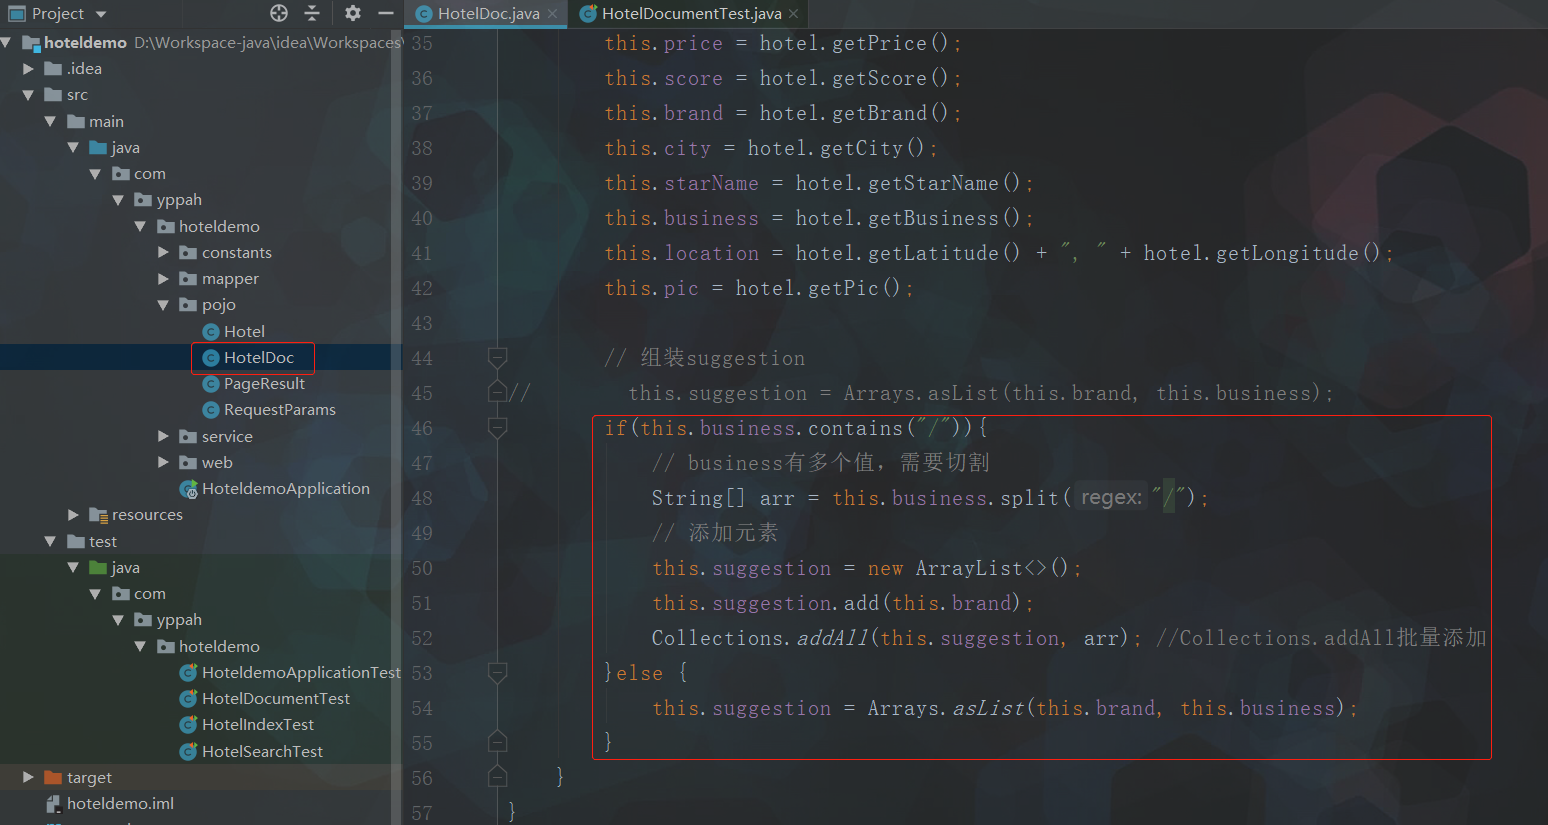Click the test java source folder icon
1548x825 pixels.
98,567
